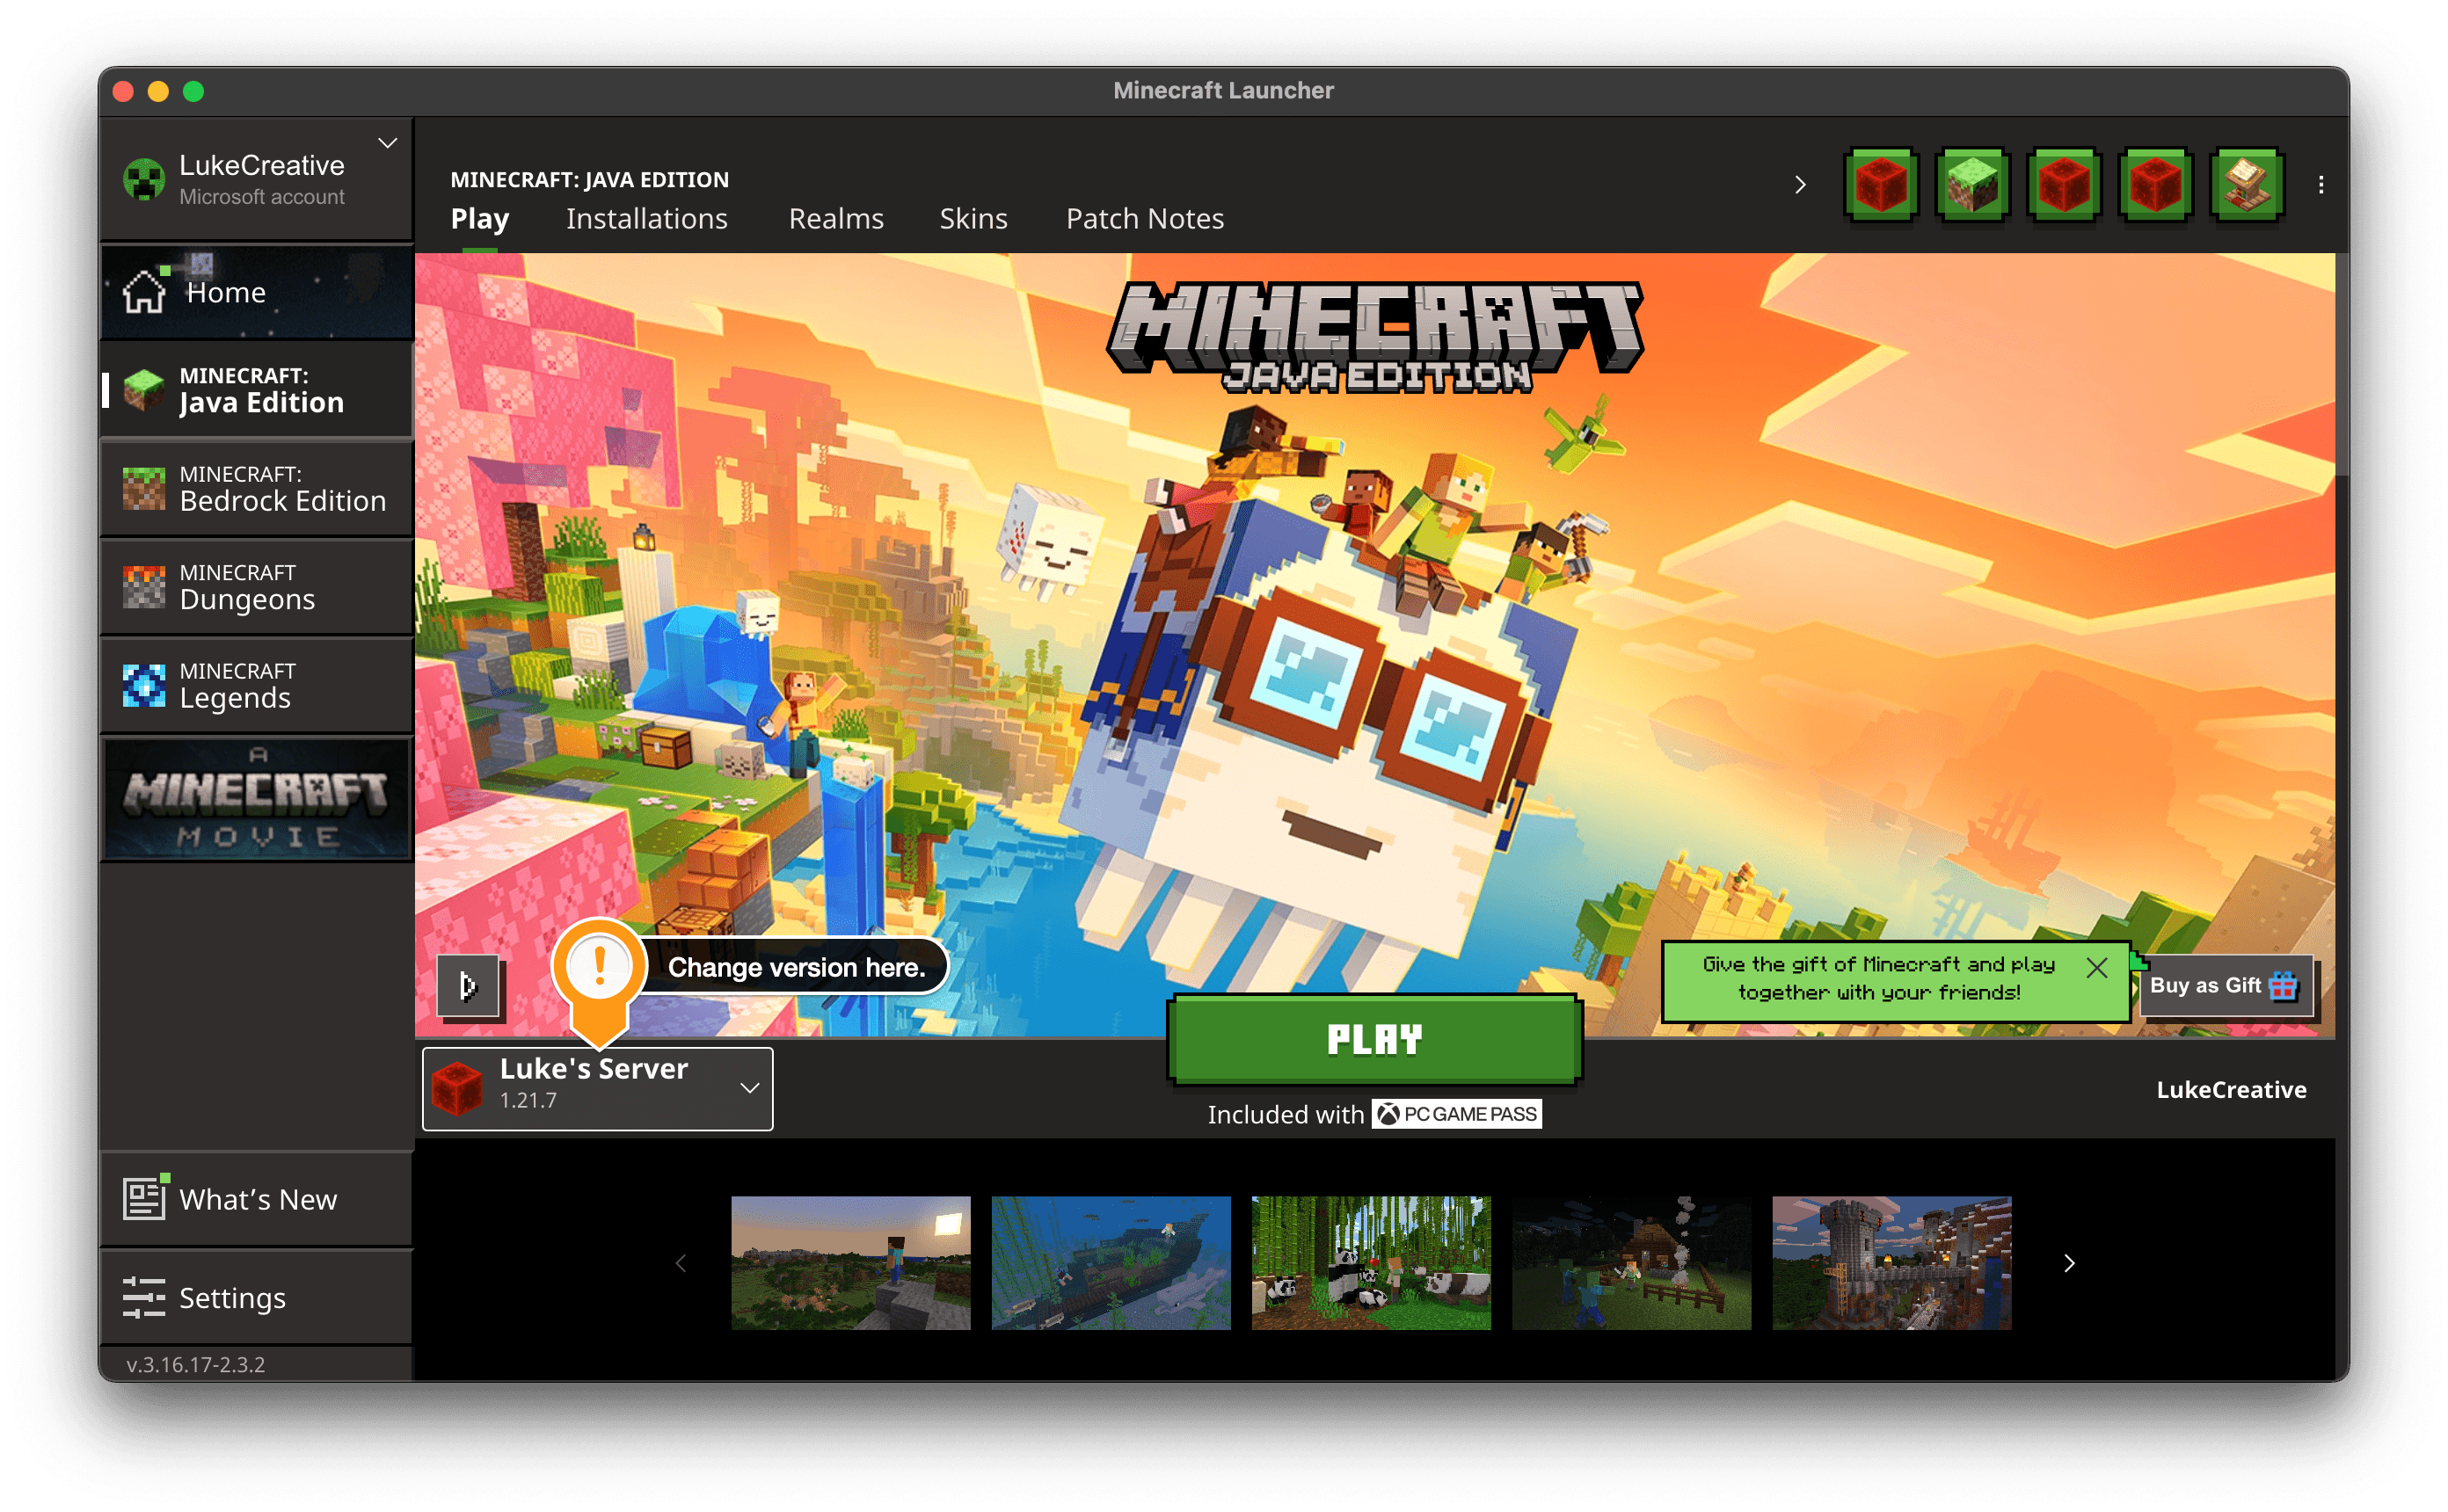Expand the LukeCreative account dropdown
Screen dimensions: 2448x1512
[x=388, y=143]
